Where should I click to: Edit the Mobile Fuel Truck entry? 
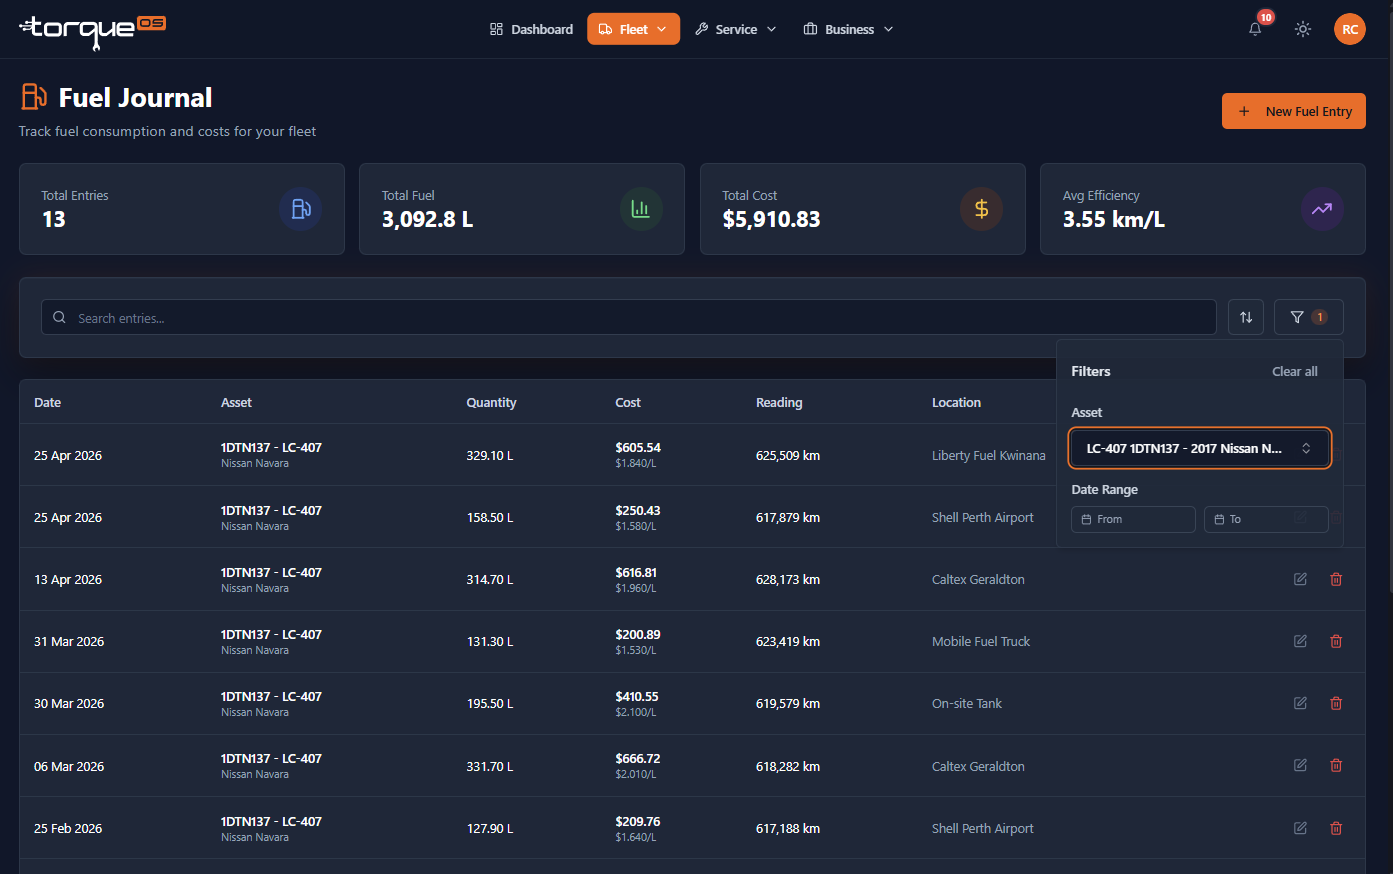(1300, 641)
